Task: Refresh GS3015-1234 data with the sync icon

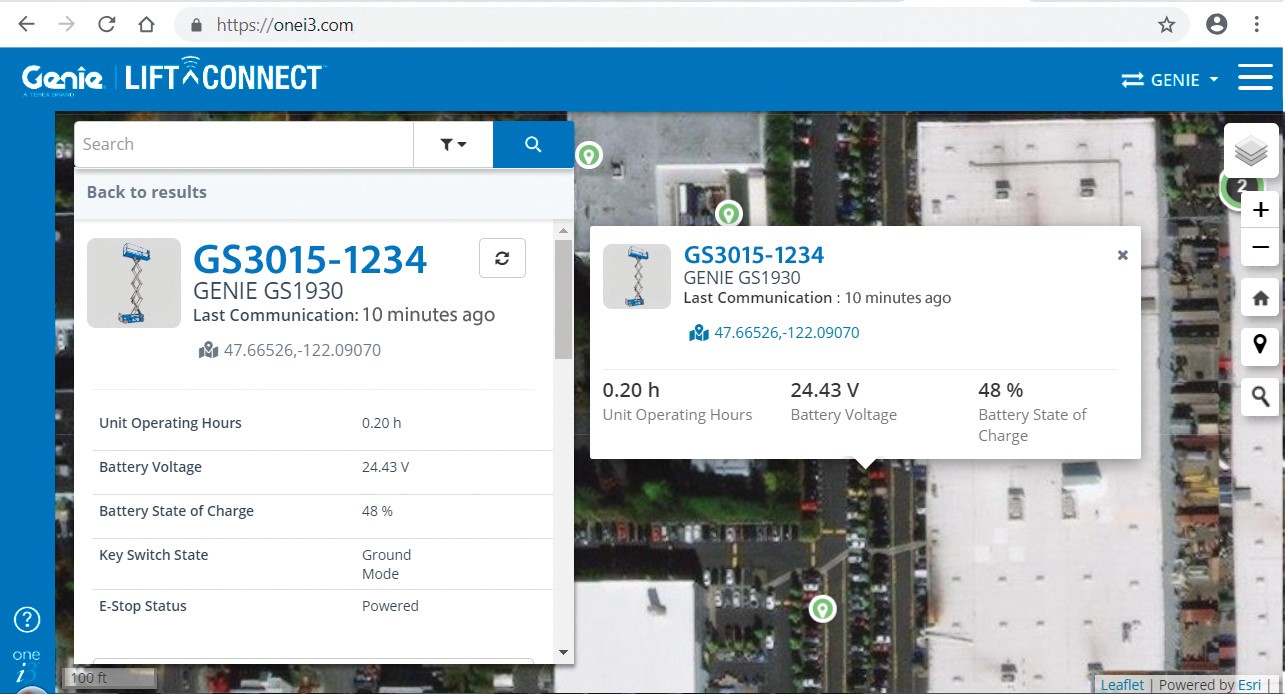Action: click(x=501, y=257)
